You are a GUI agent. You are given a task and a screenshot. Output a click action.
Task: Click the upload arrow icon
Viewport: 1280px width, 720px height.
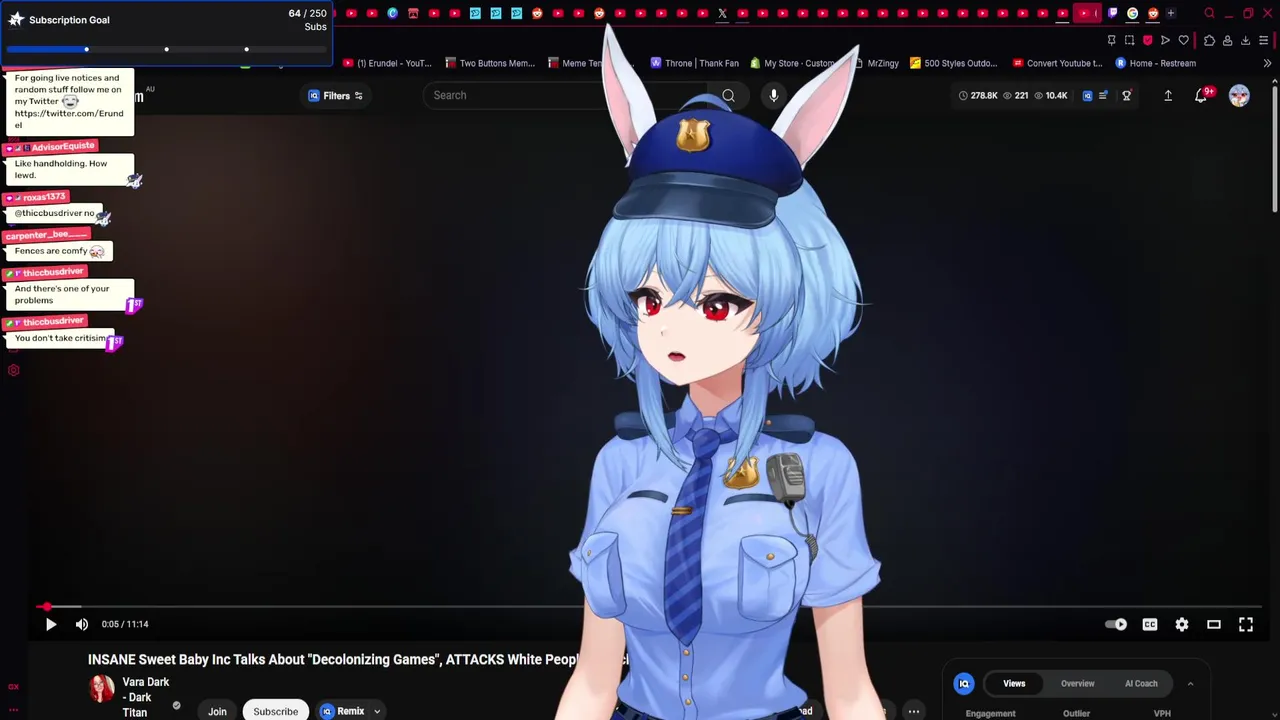click(x=1168, y=95)
